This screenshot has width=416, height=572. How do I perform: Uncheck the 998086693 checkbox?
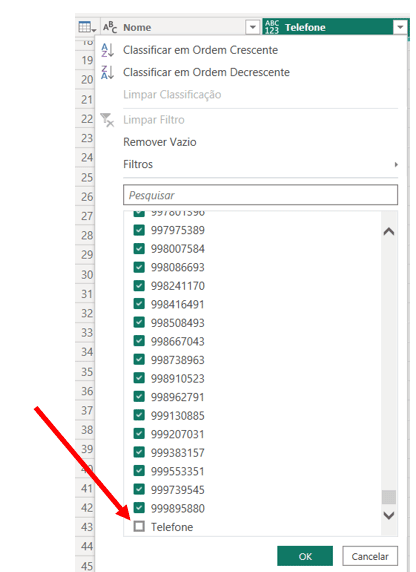139,267
